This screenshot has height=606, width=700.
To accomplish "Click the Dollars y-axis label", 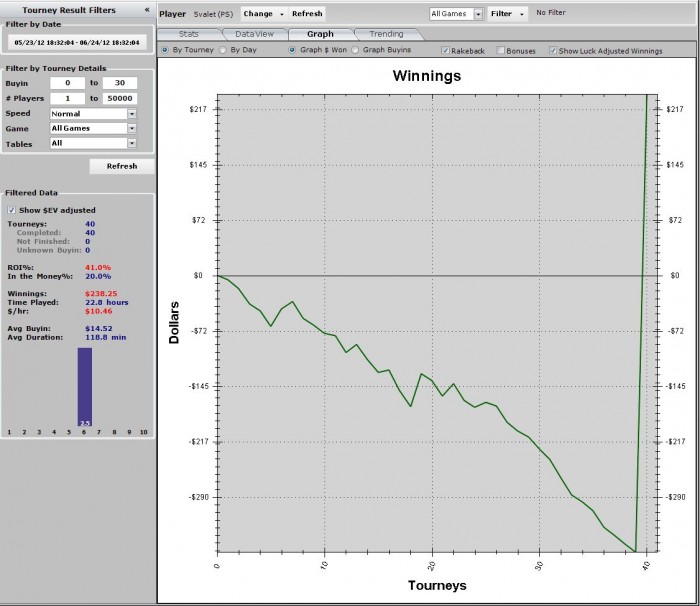I will tap(174, 322).
